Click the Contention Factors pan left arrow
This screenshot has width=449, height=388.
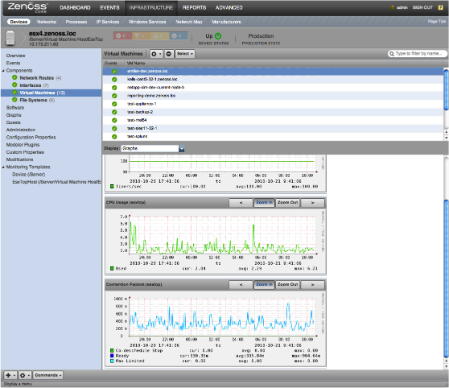point(241,285)
